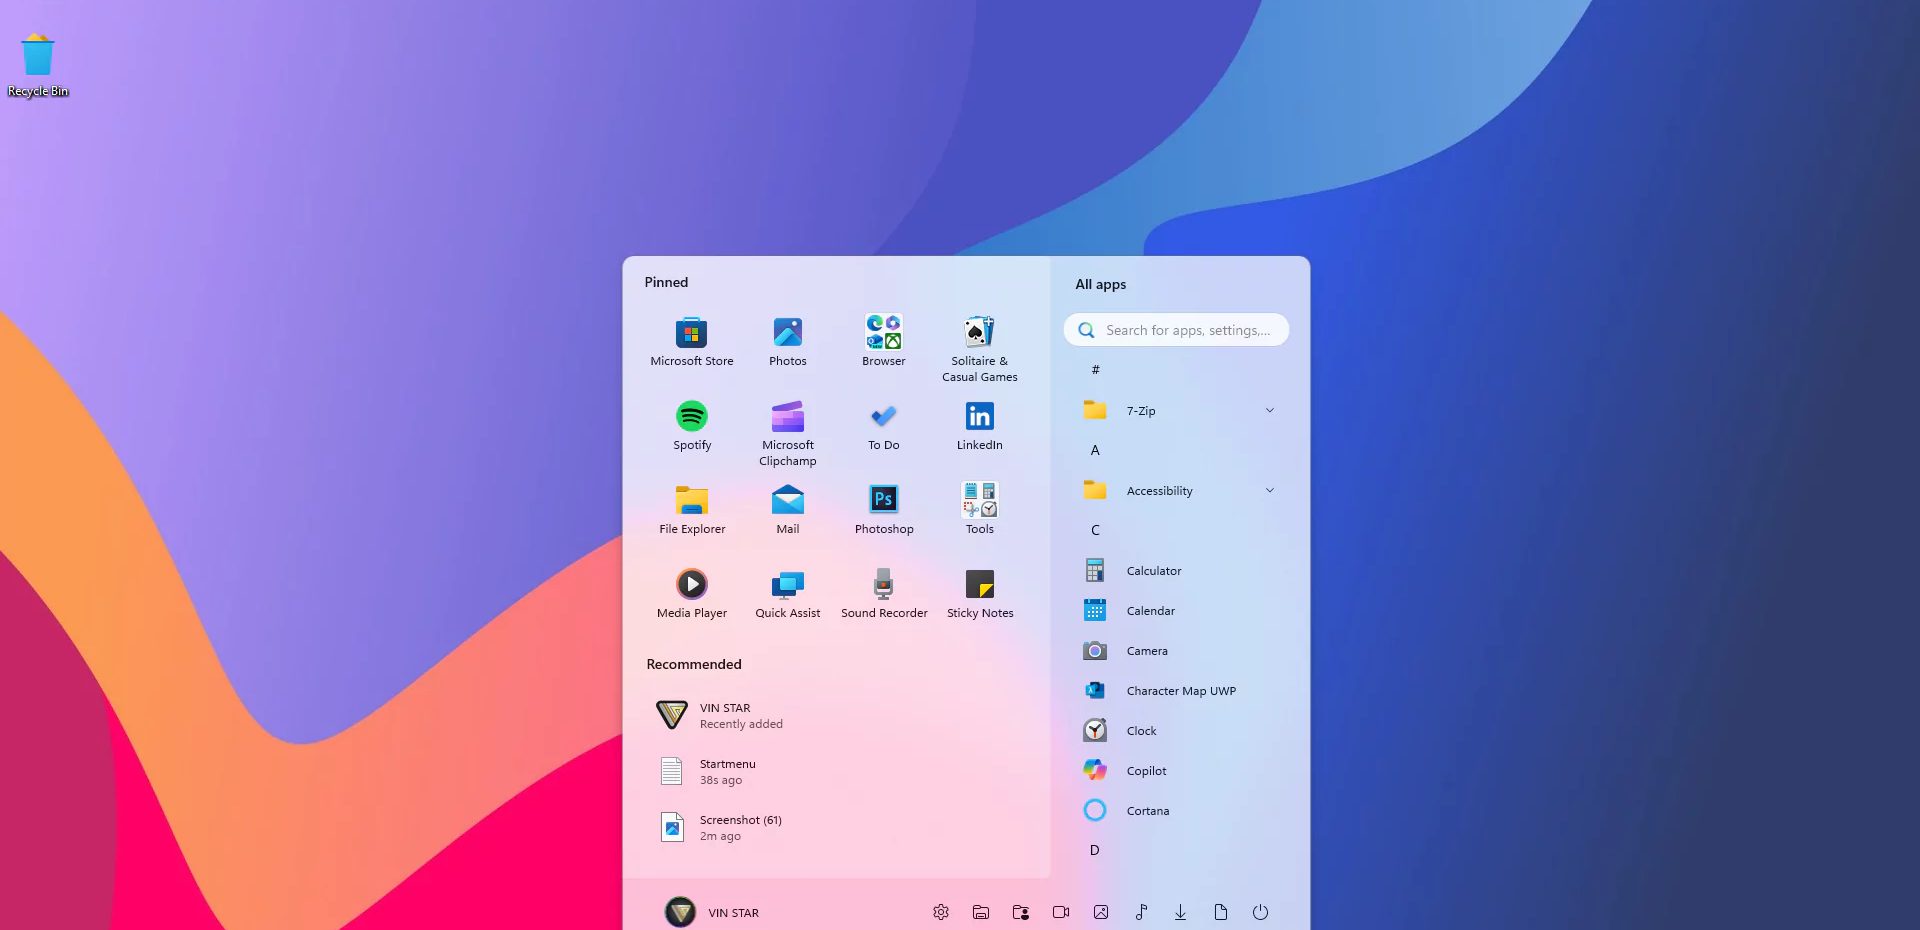This screenshot has height=930, width=1920.
Task: Launch the Mail app
Action: click(787, 510)
